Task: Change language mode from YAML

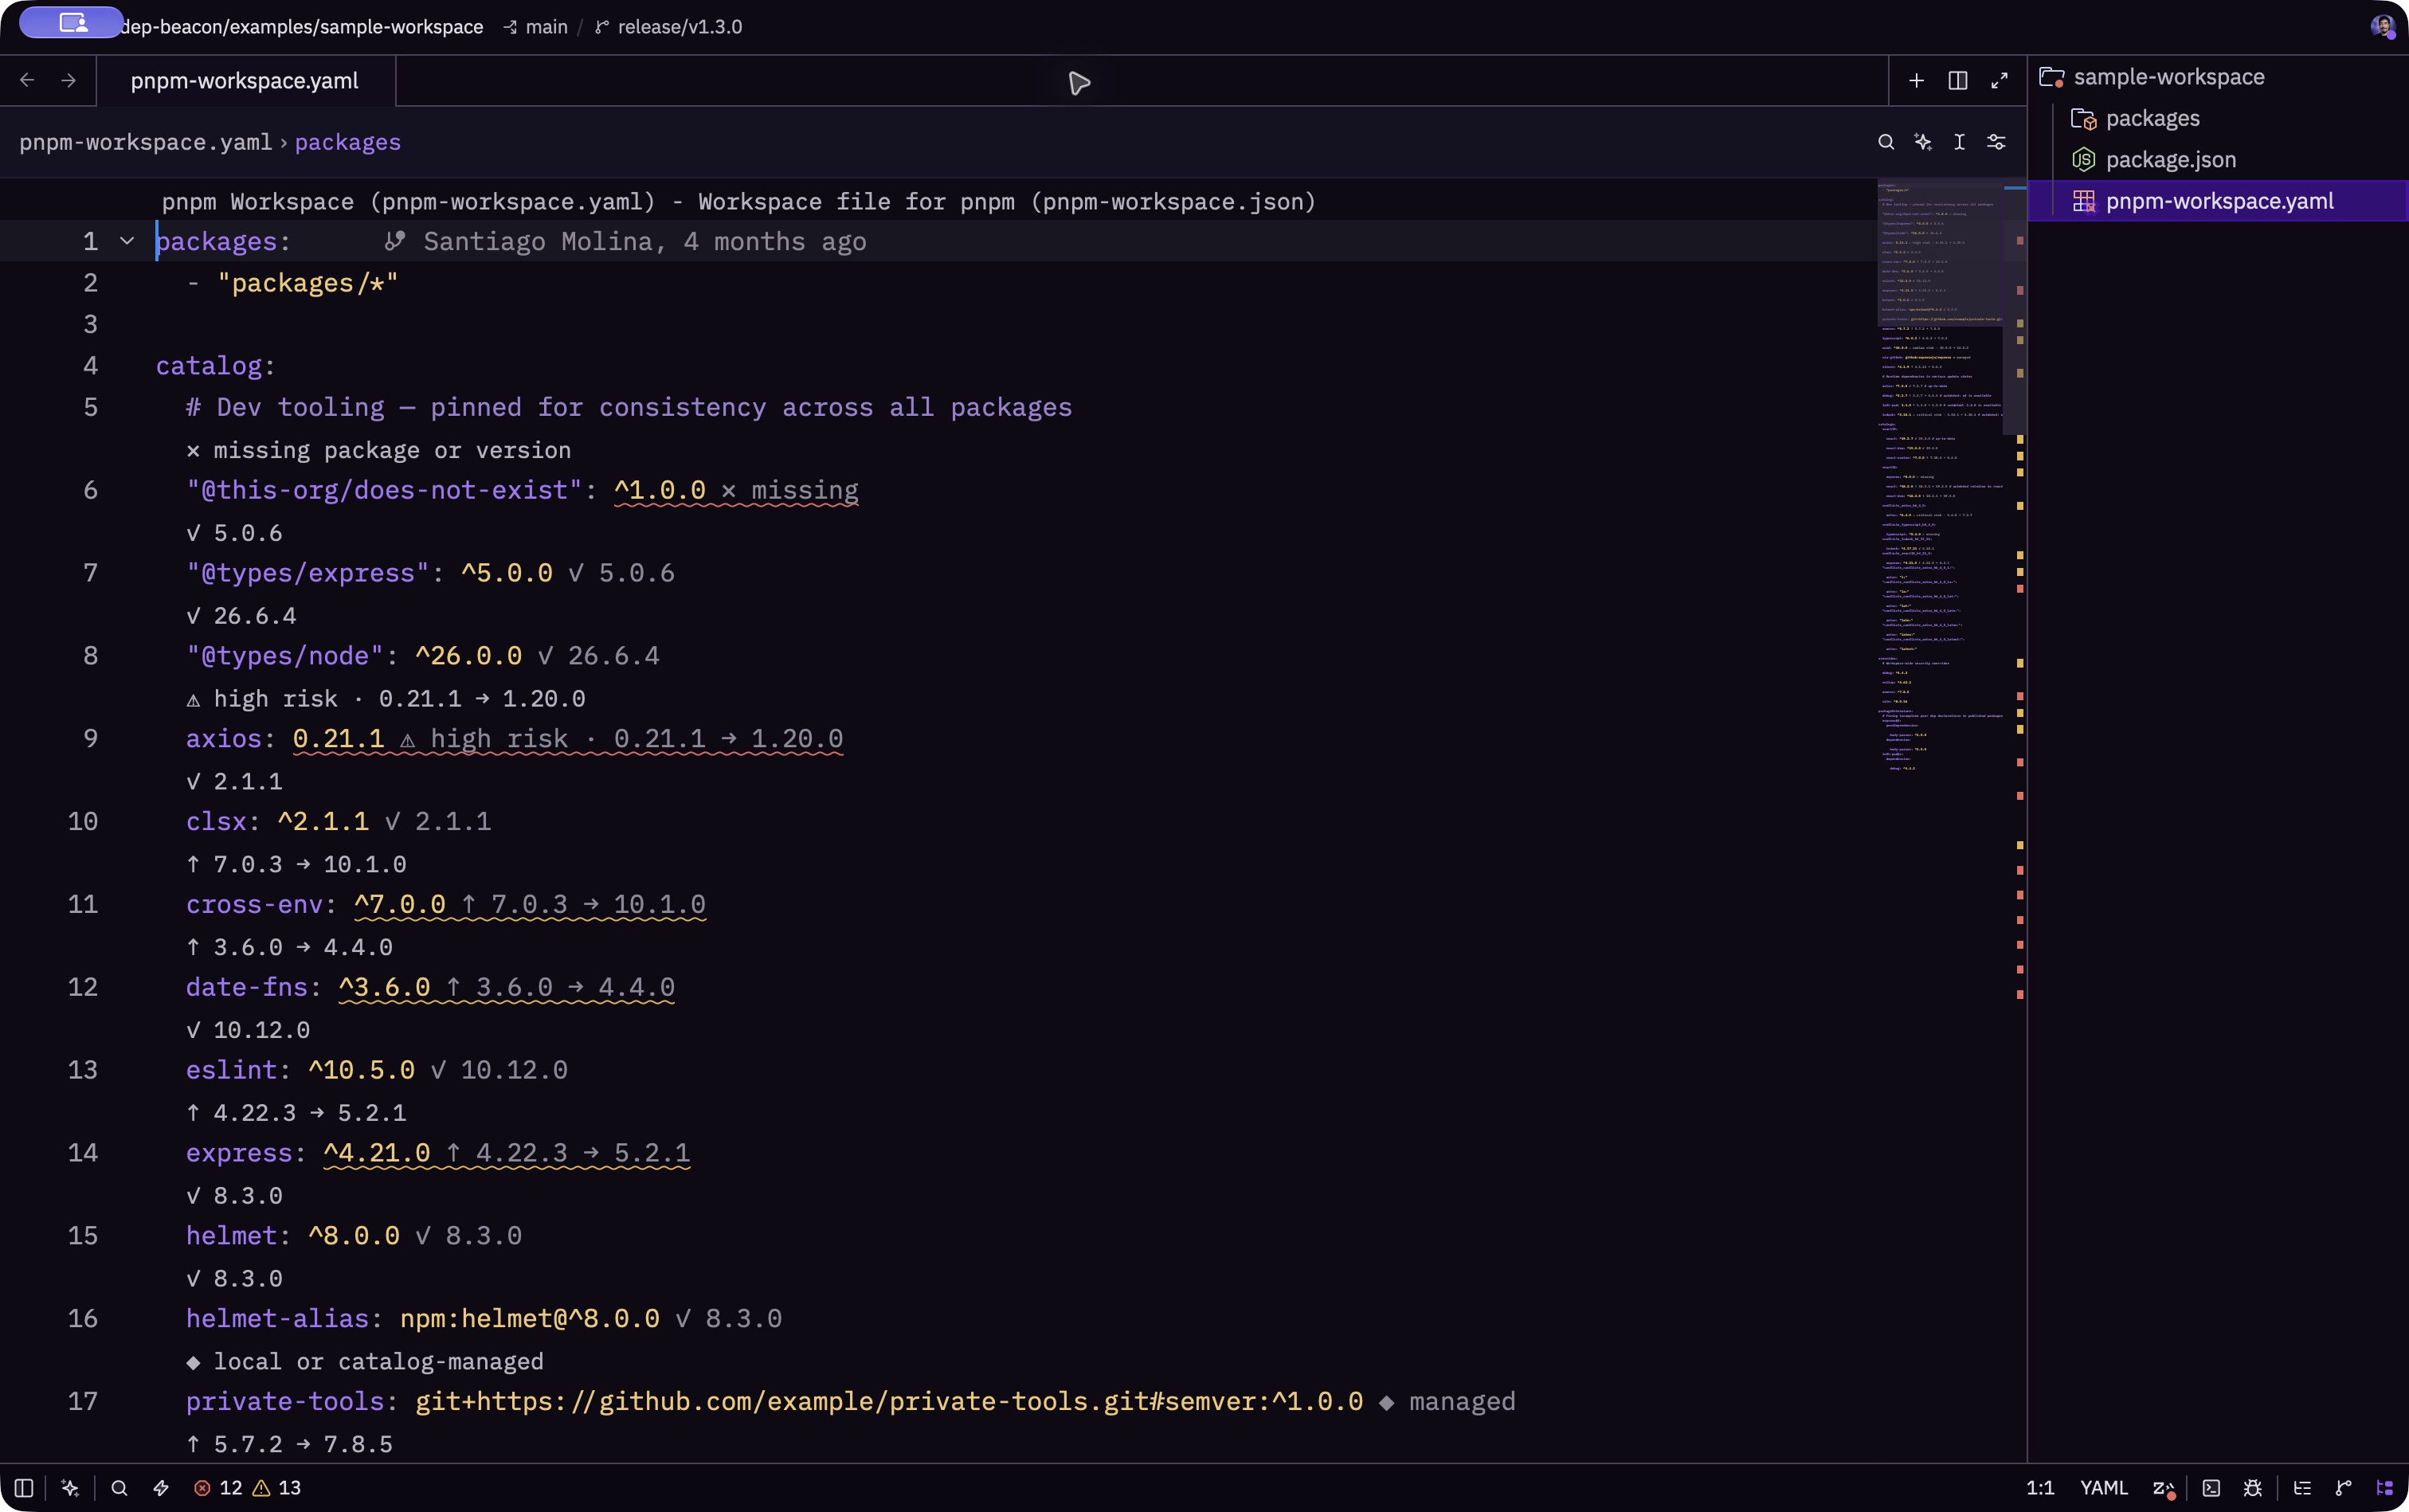Action: [x=2103, y=1488]
